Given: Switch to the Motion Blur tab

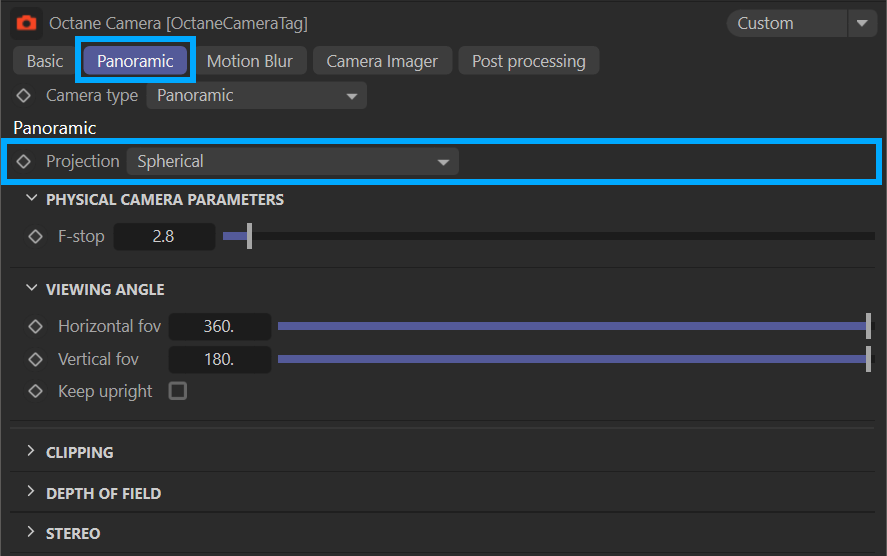Looking at the screenshot, I should coord(250,61).
